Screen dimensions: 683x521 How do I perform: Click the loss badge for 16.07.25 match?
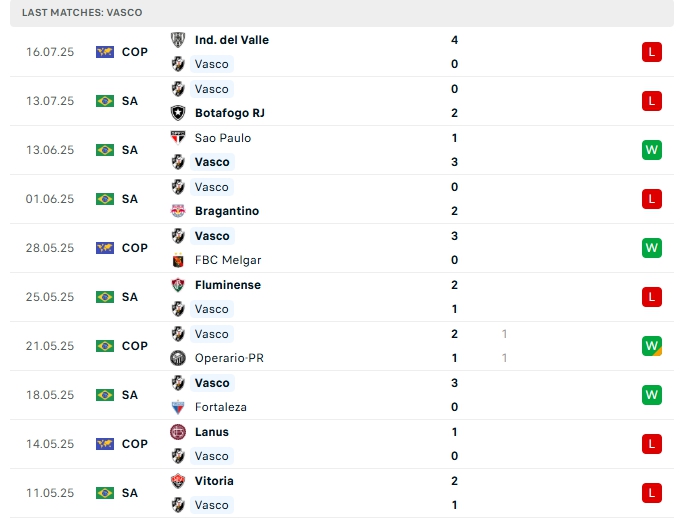[652, 52]
